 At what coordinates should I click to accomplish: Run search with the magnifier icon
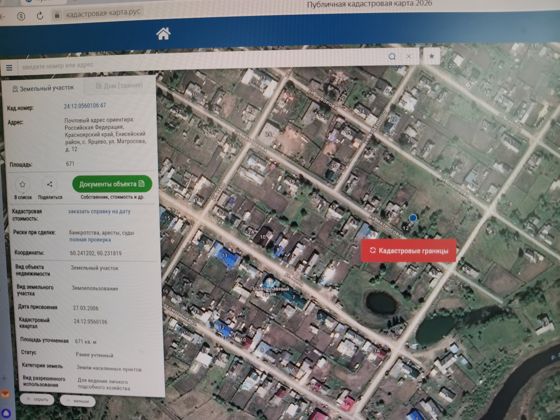[x=392, y=56]
